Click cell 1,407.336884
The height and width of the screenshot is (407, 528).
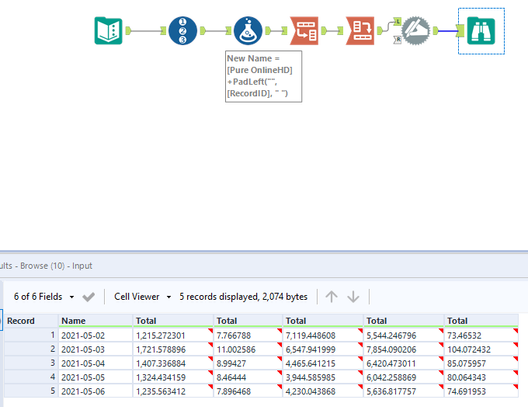point(173,363)
